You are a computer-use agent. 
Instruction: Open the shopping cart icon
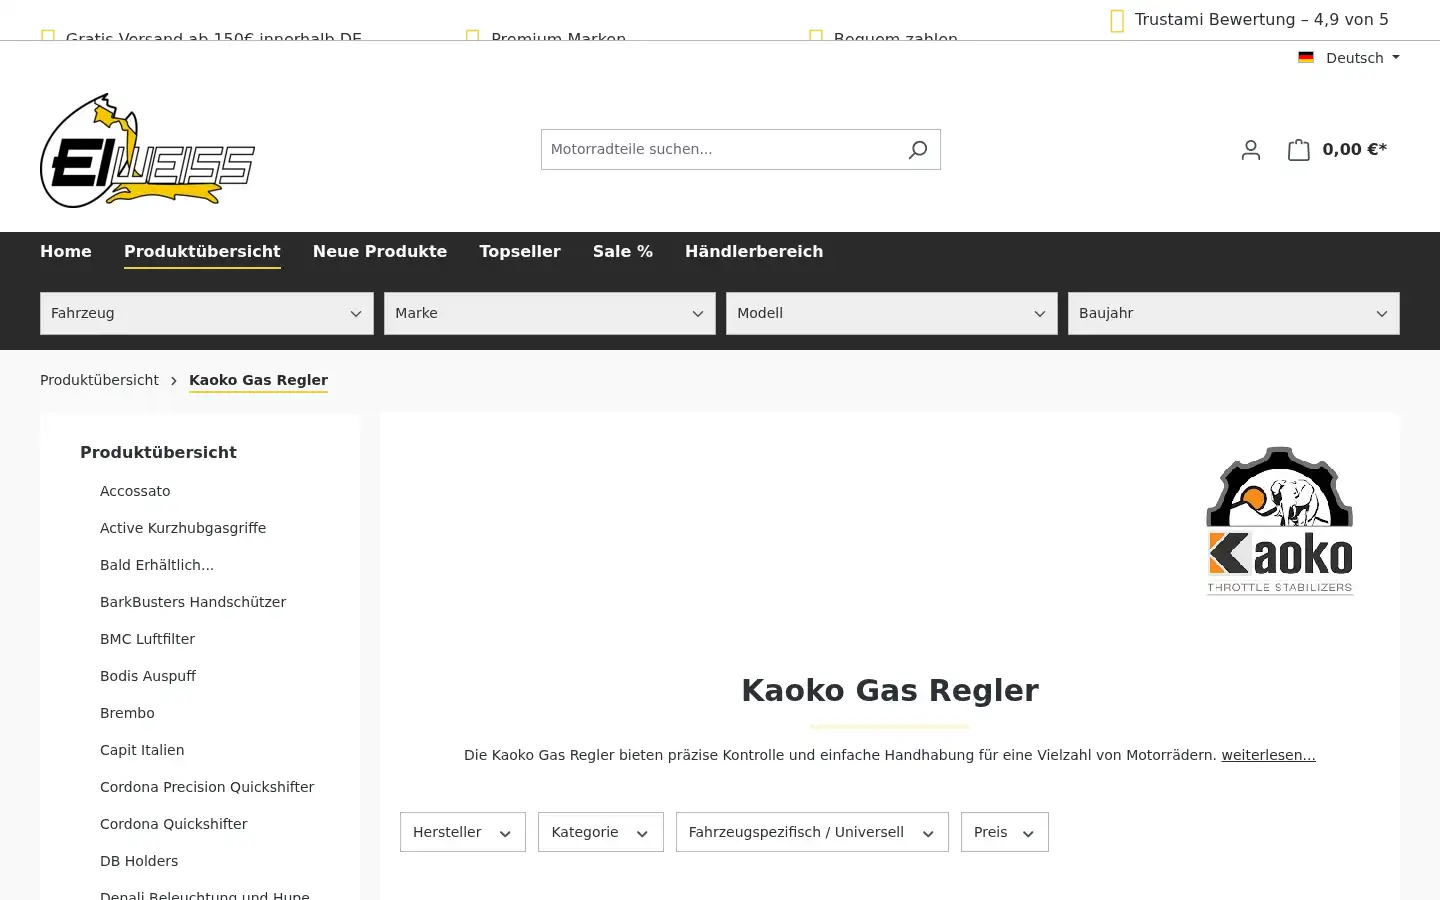pos(1299,150)
